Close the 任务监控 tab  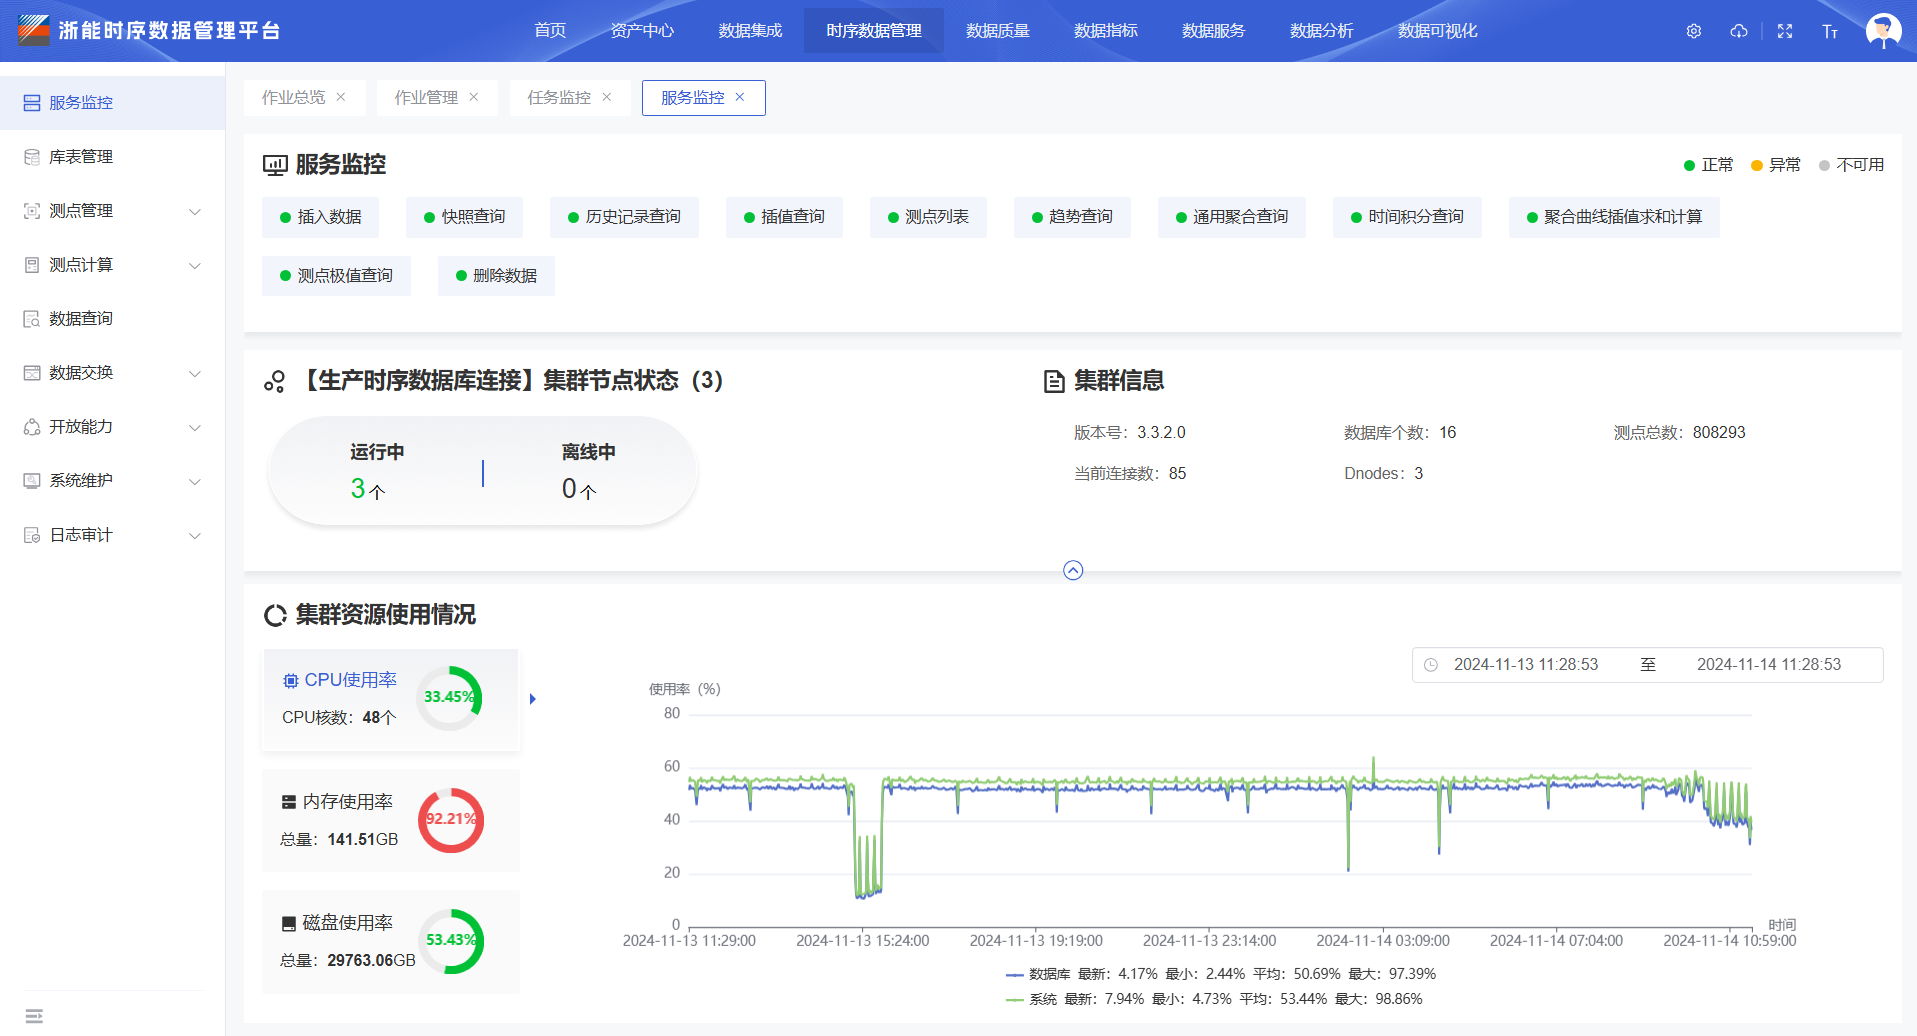pos(607,97)
